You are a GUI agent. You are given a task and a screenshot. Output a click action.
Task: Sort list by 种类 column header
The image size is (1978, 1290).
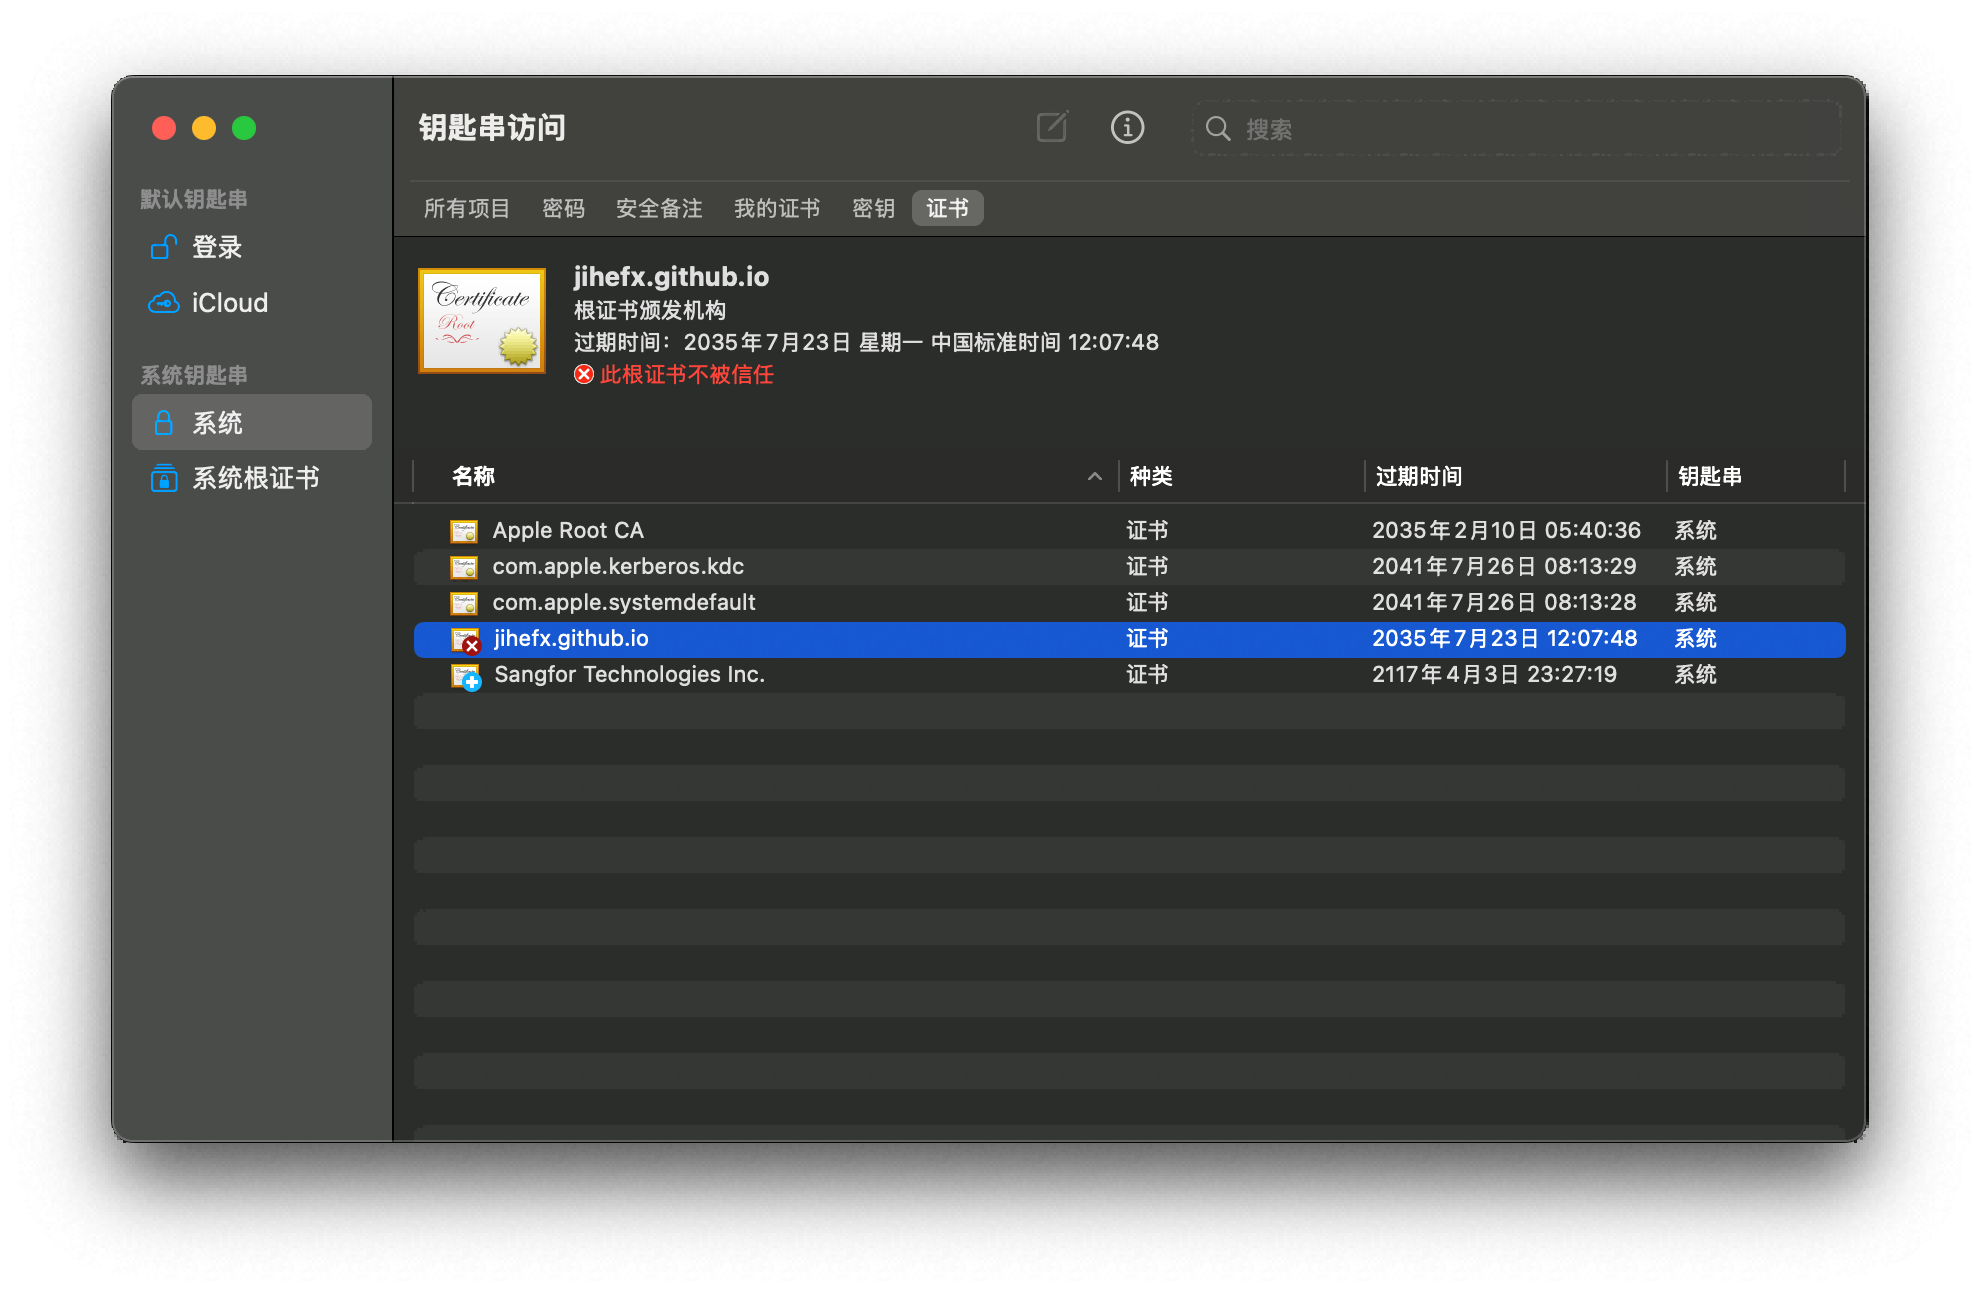click(x=1150, y=477)
